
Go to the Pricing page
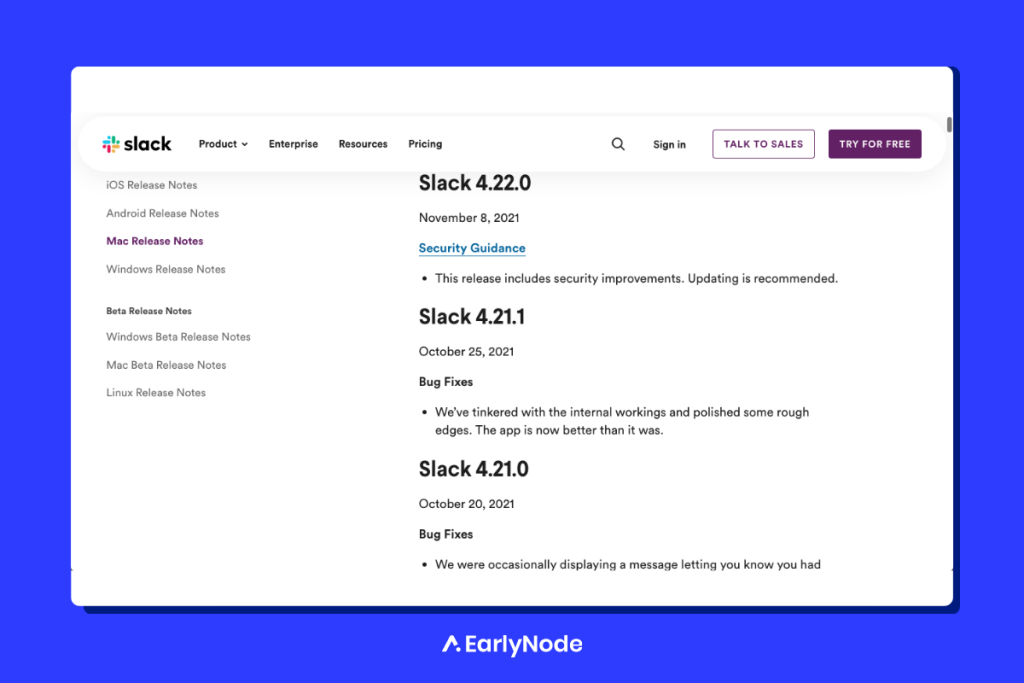(425, 144)
